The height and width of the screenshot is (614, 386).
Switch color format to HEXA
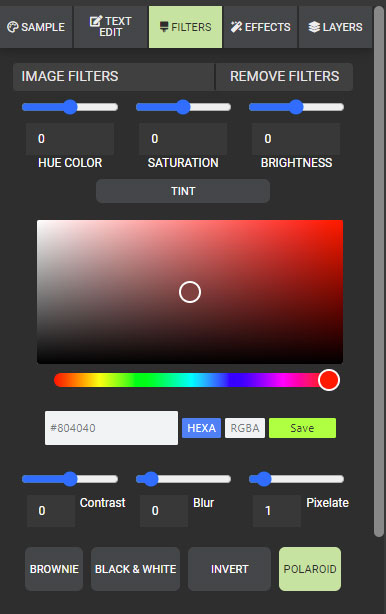pyautogui.click(x=202, y=428)
